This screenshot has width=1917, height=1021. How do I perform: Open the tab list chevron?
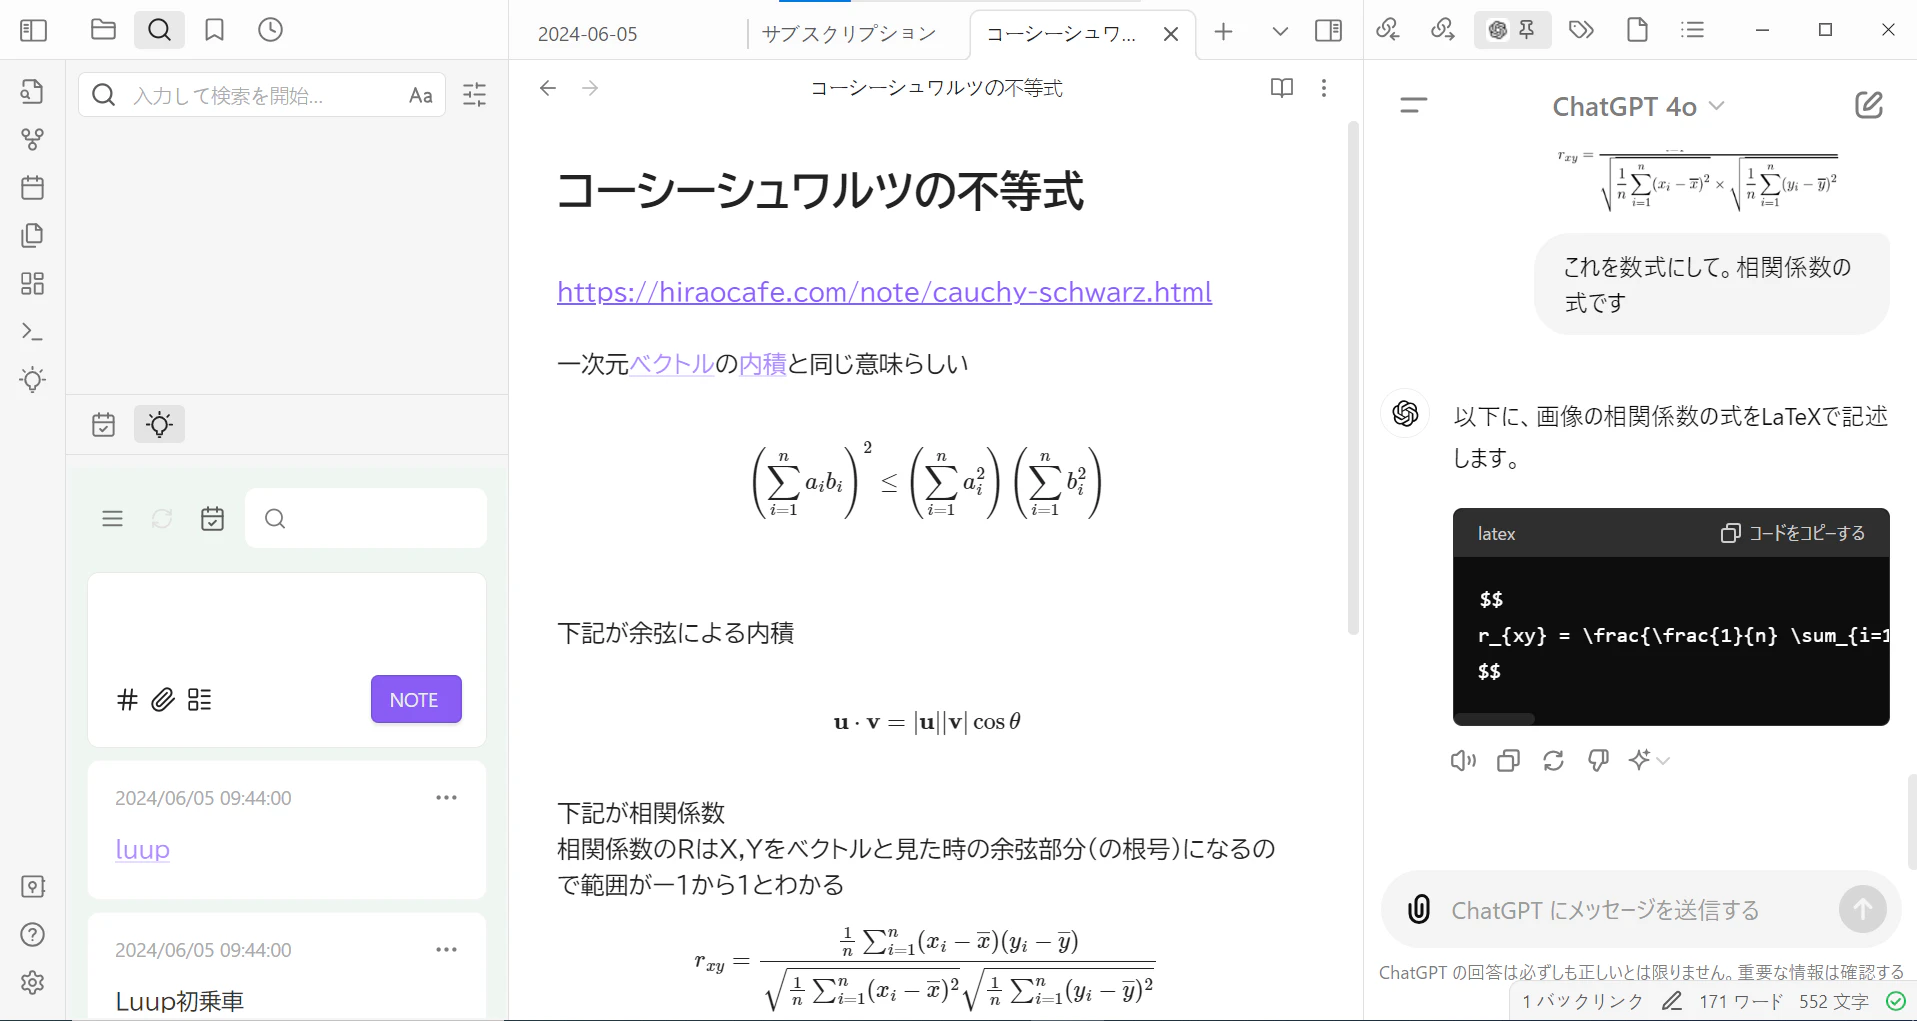pos(1280,31)
